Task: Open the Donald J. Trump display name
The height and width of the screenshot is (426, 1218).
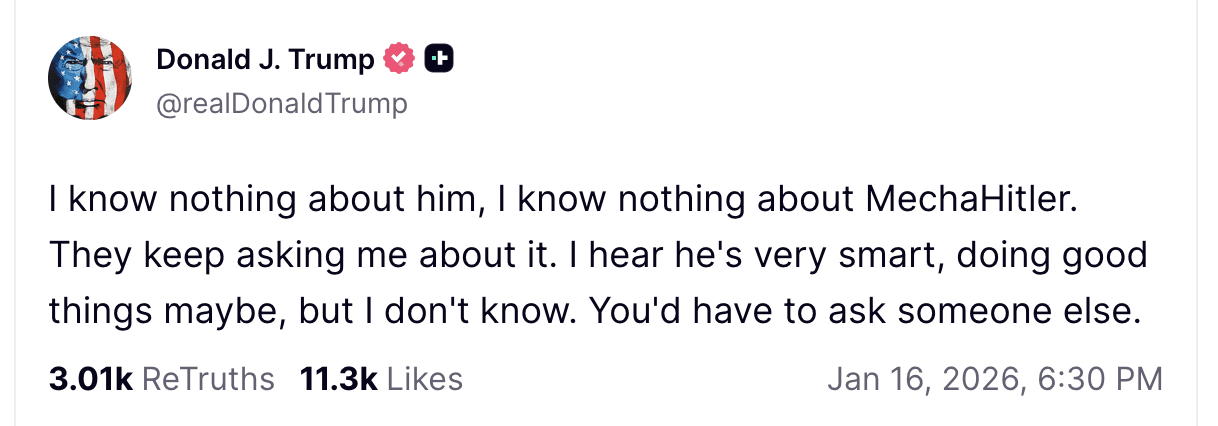Action: 265,60
